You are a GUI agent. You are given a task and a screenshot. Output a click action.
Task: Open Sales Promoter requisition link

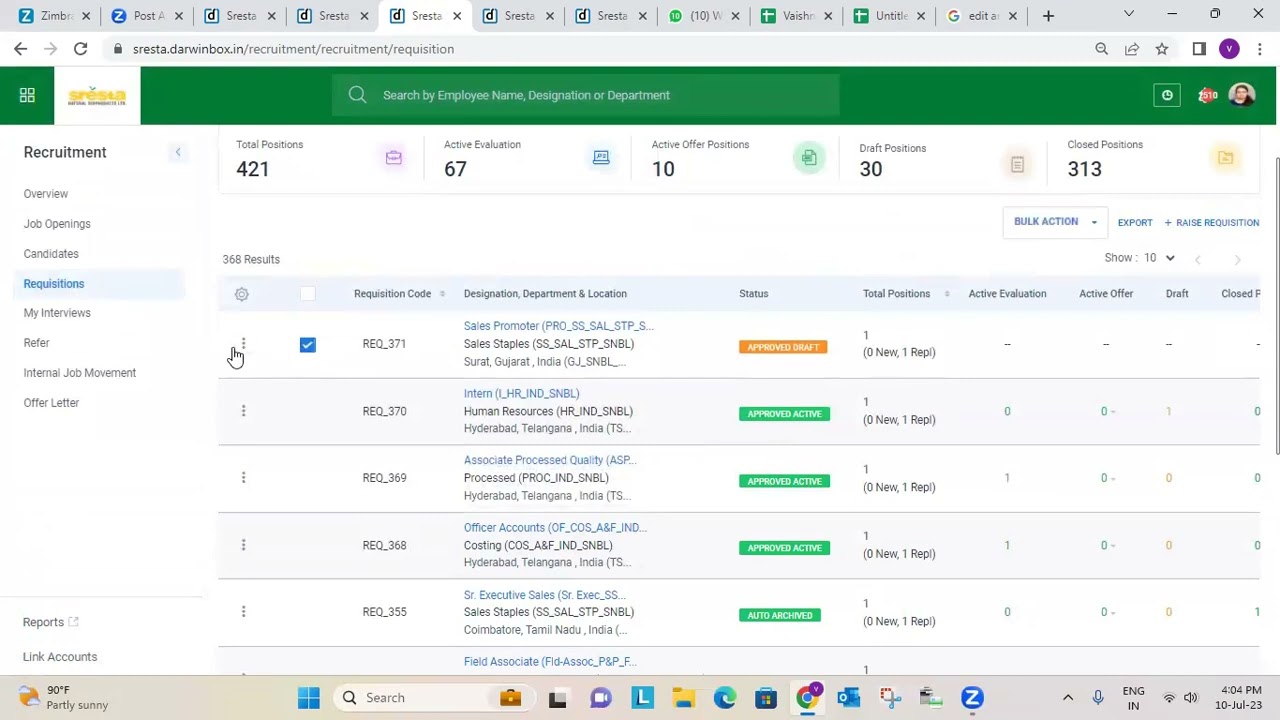pos(558,326)
